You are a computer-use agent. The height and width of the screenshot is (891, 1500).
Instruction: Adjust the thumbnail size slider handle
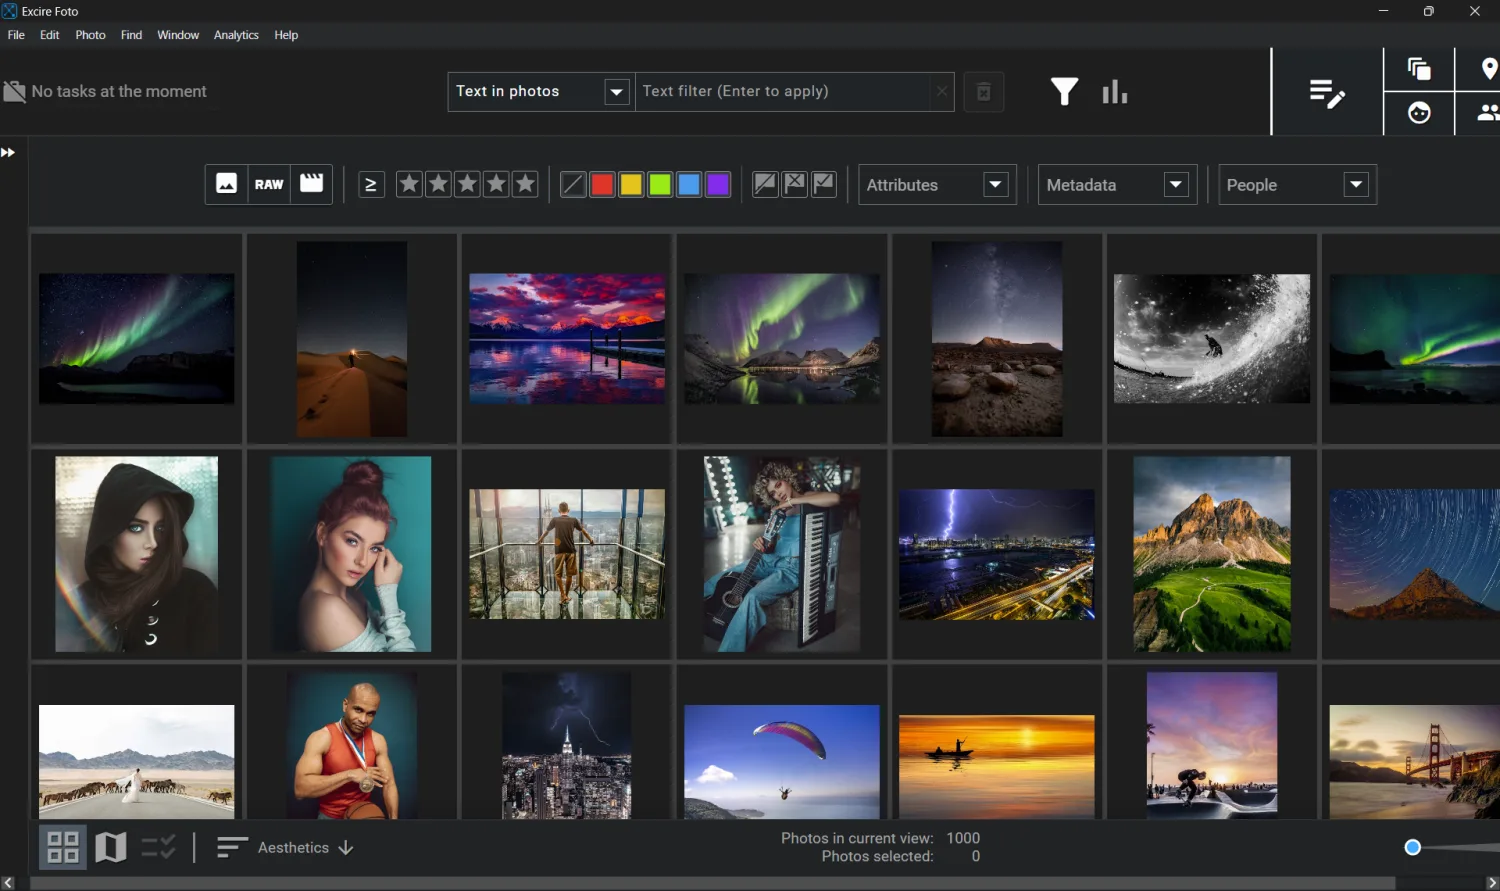pos(1412,847)
